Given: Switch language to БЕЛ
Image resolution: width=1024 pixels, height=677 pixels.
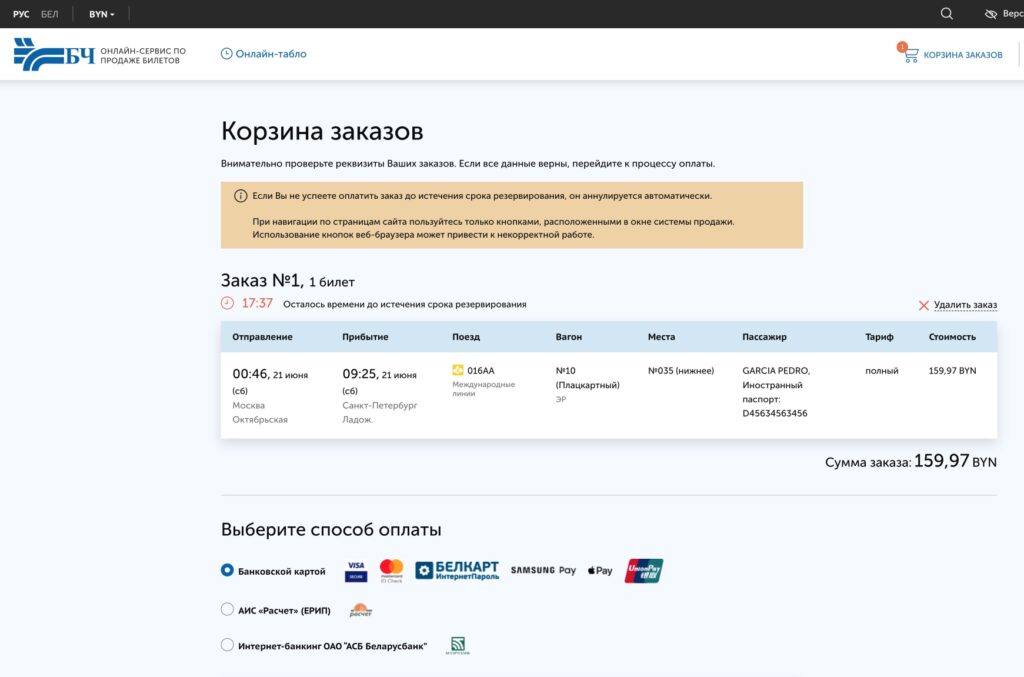Looking at the screenshot, I should [51, 13].
